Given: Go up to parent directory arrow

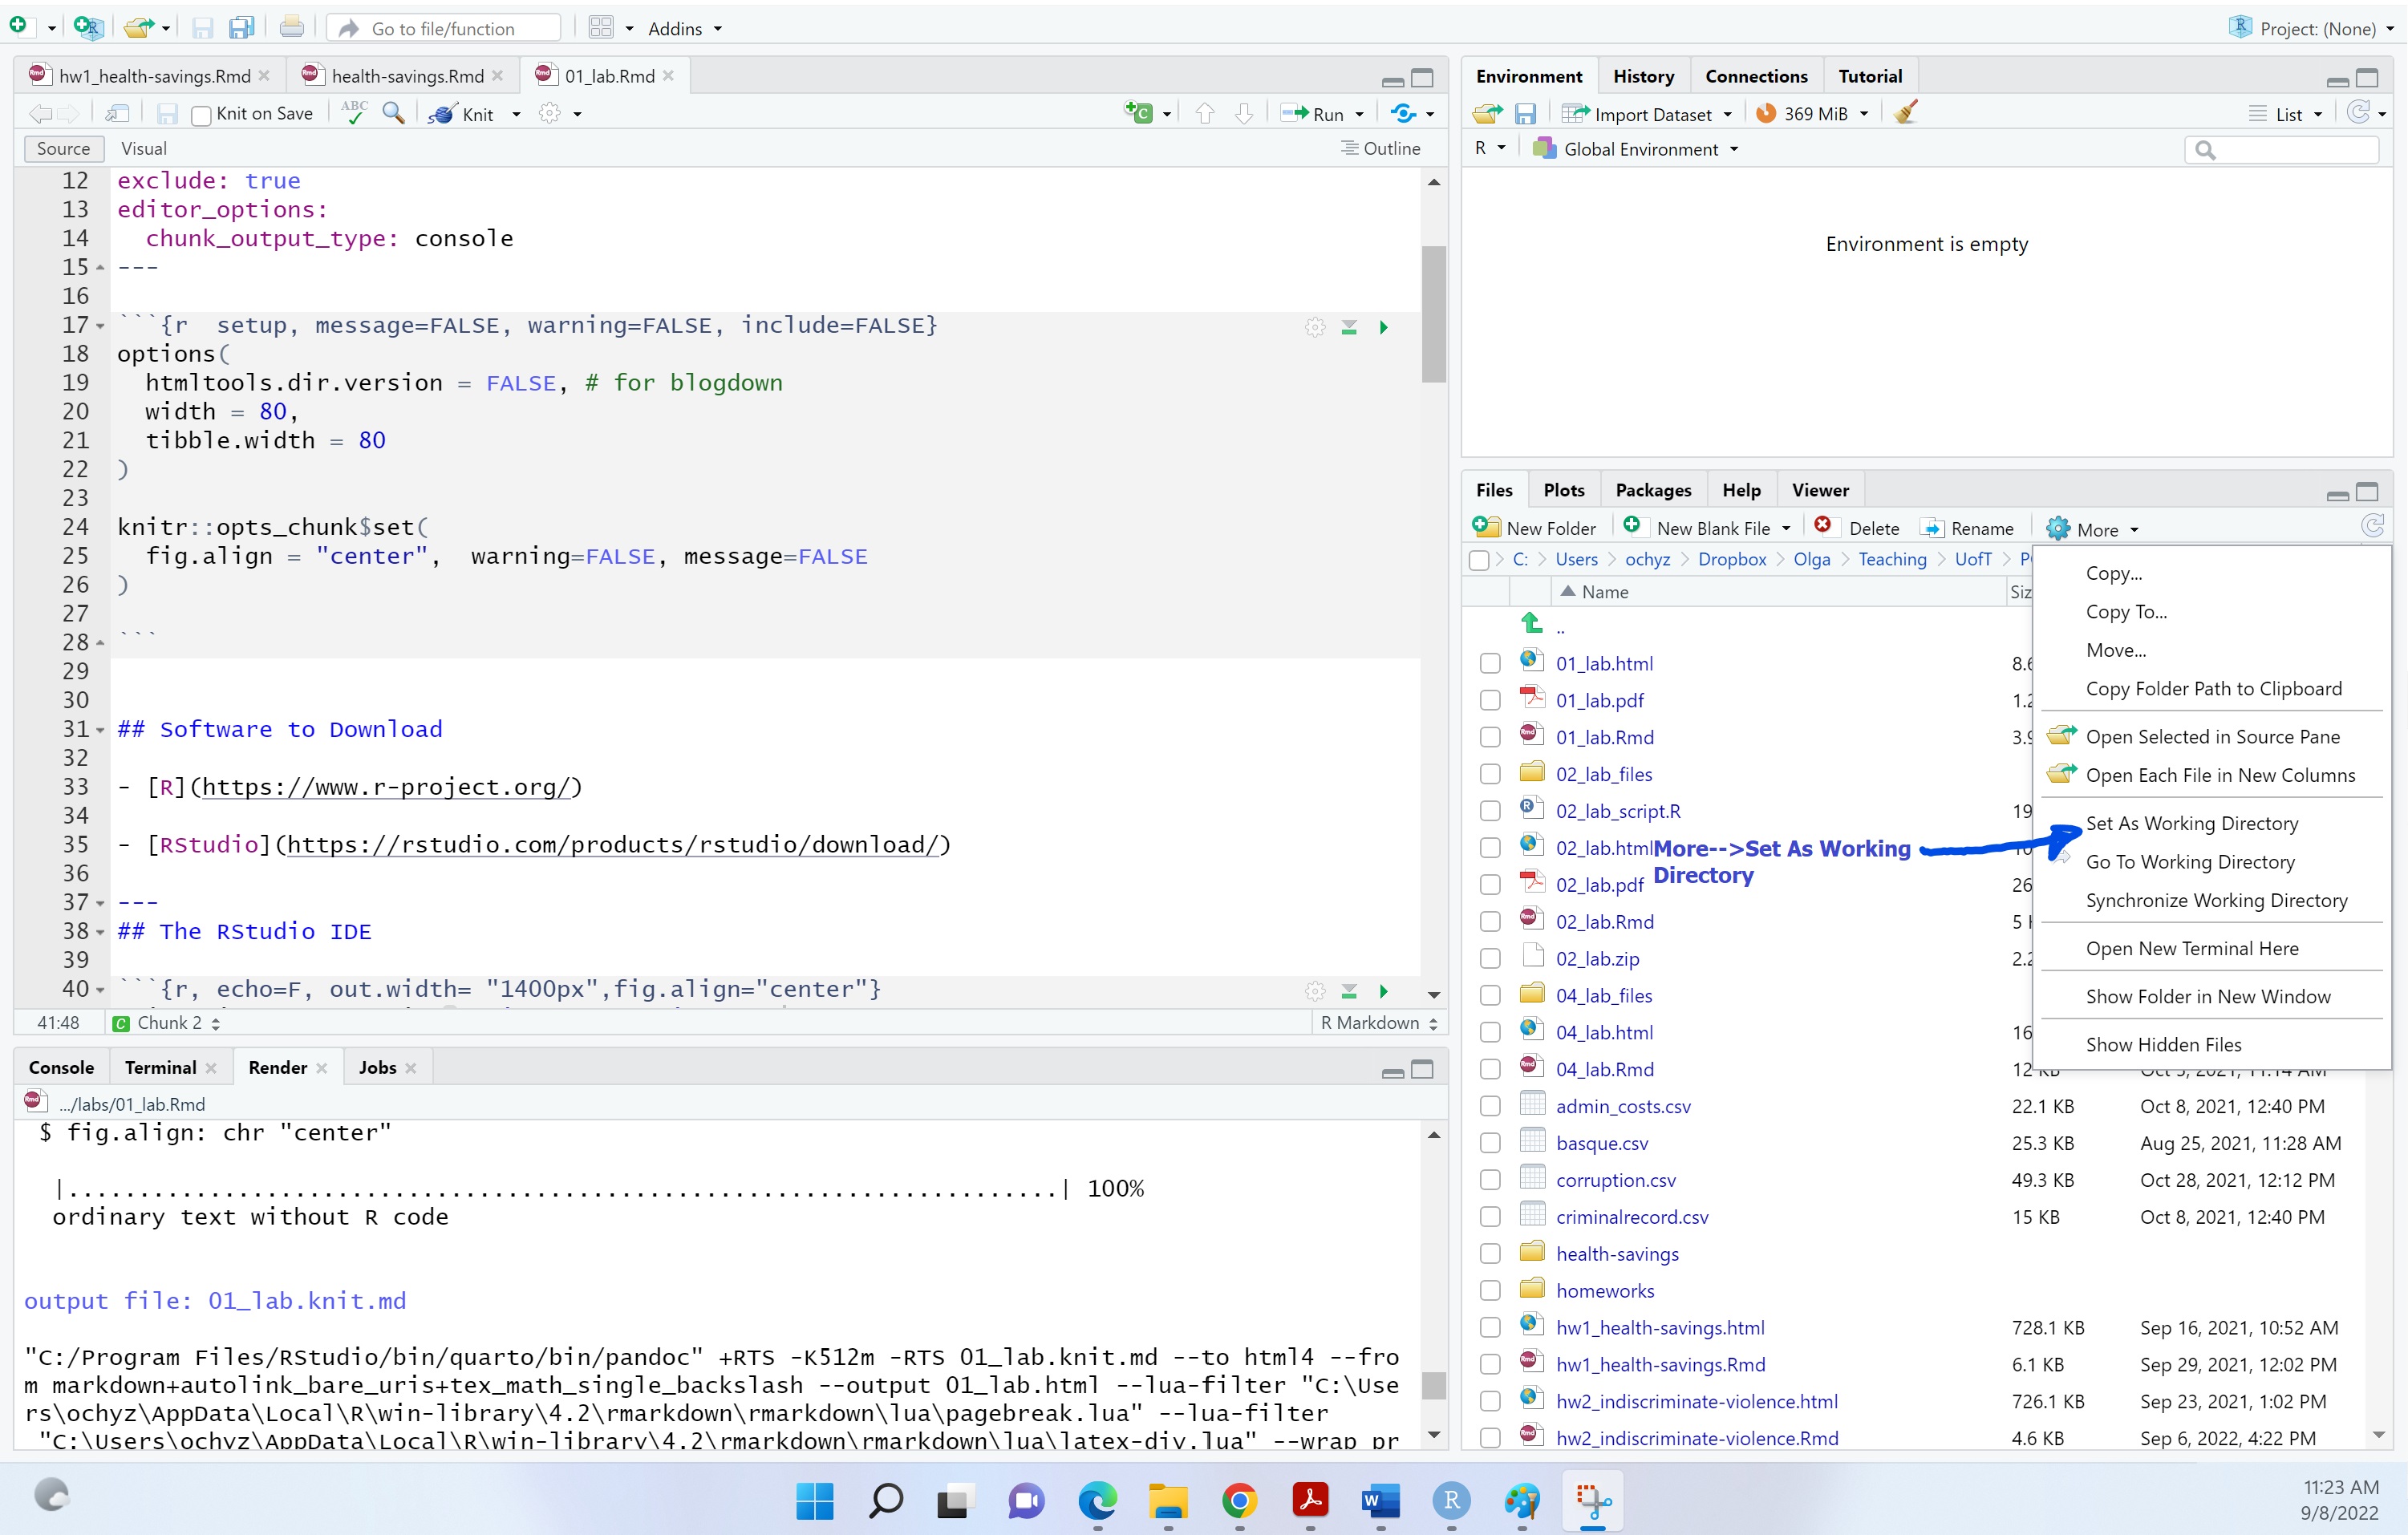Looking at the screenshot, I should (x=1532, y=623).
